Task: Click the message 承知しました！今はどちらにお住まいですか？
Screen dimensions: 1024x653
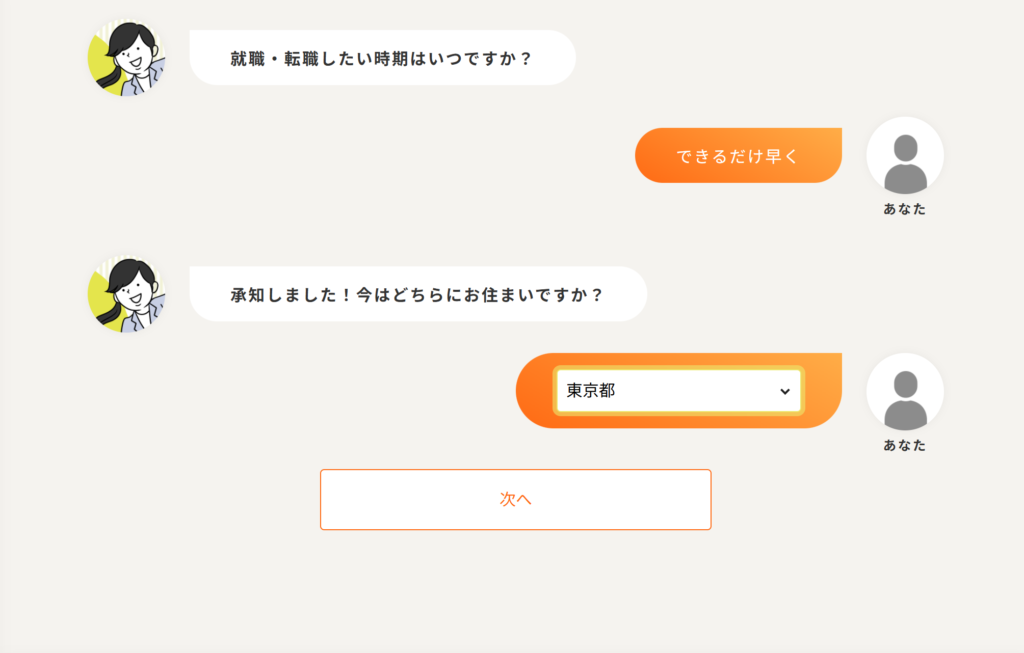Action: (418, 295)
